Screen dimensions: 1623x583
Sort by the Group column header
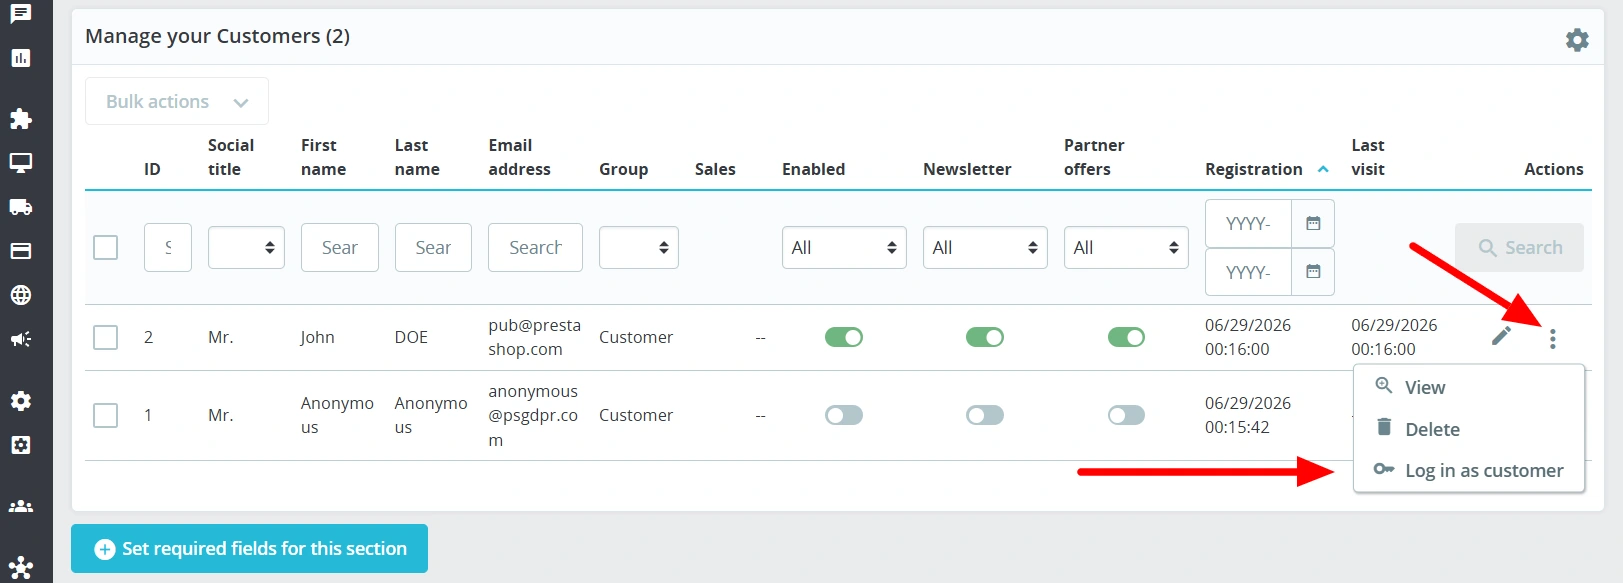pos(624,169)
